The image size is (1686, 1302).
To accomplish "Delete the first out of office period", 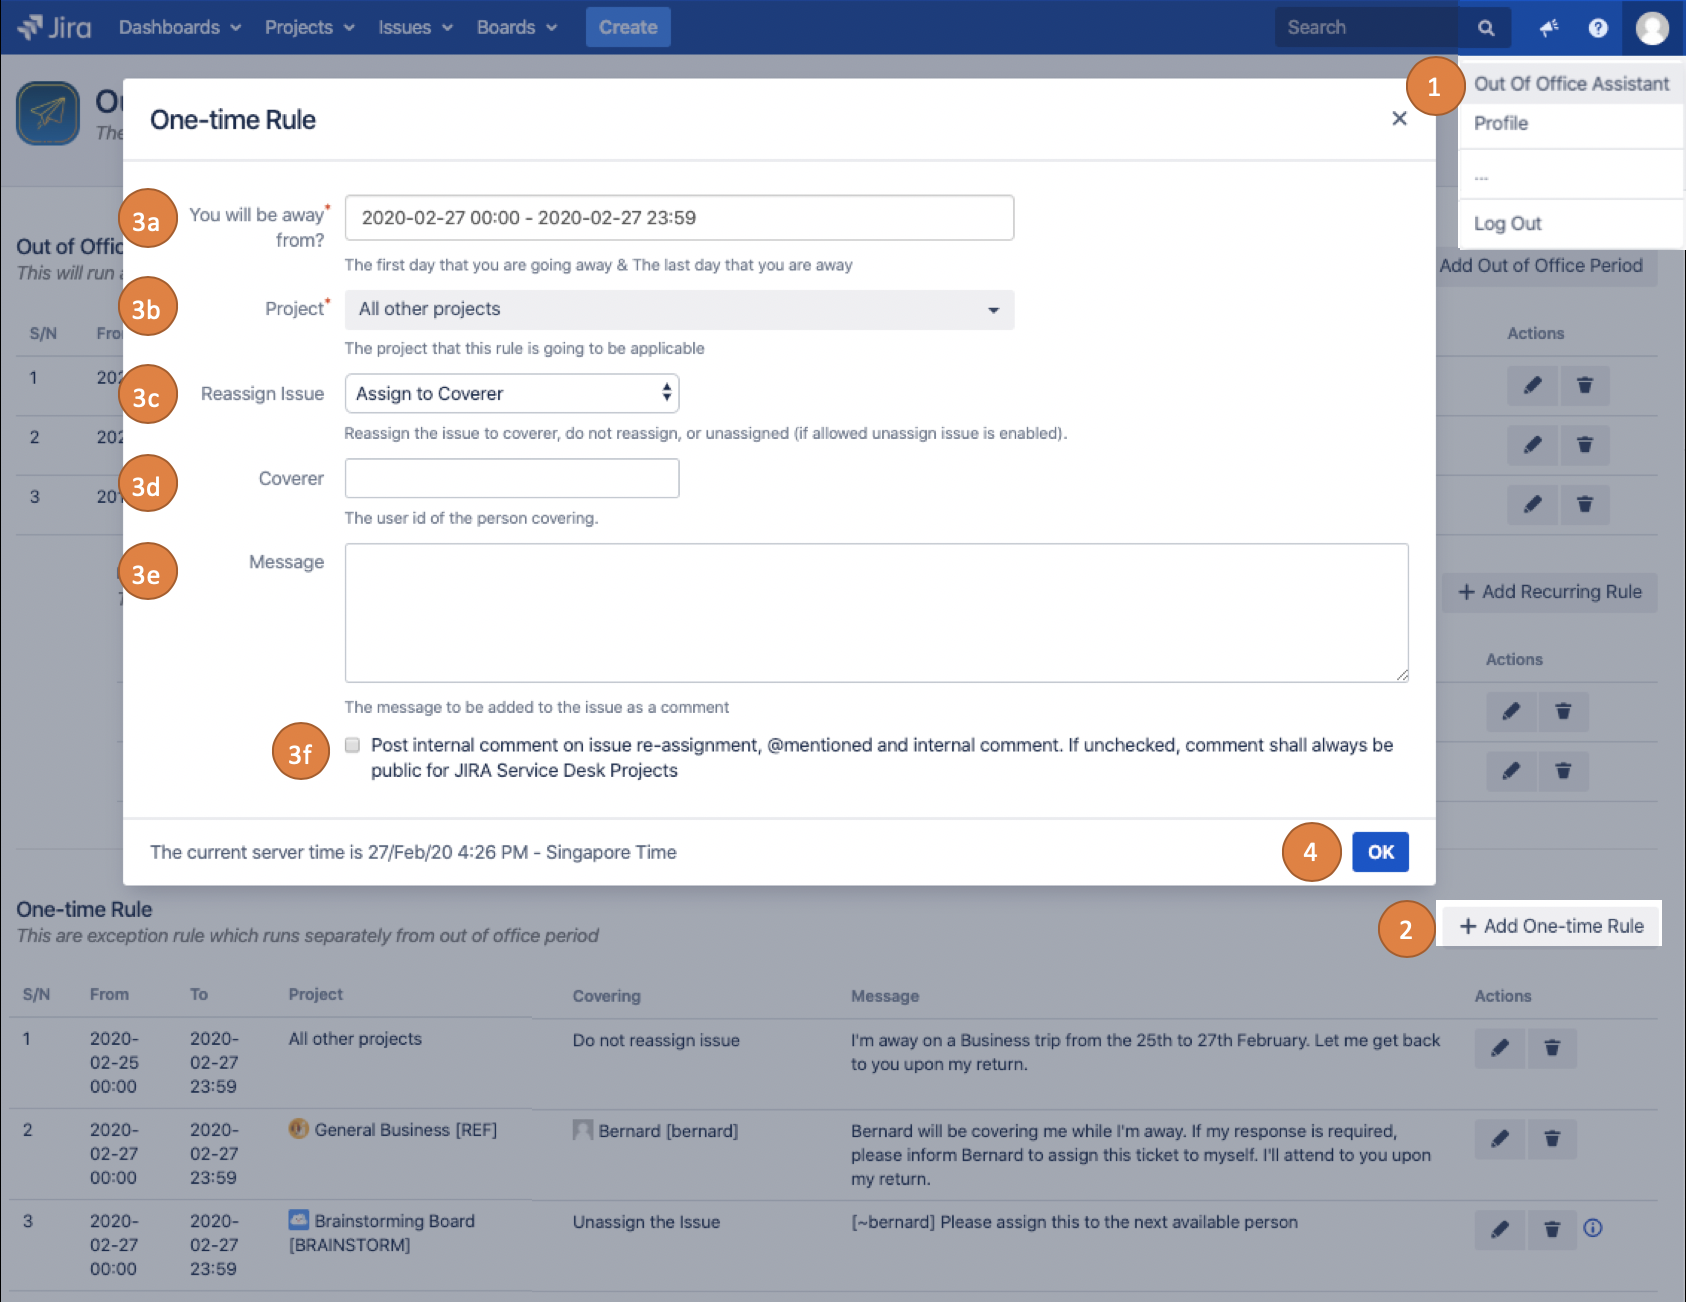I will (x=1584, y=386).
